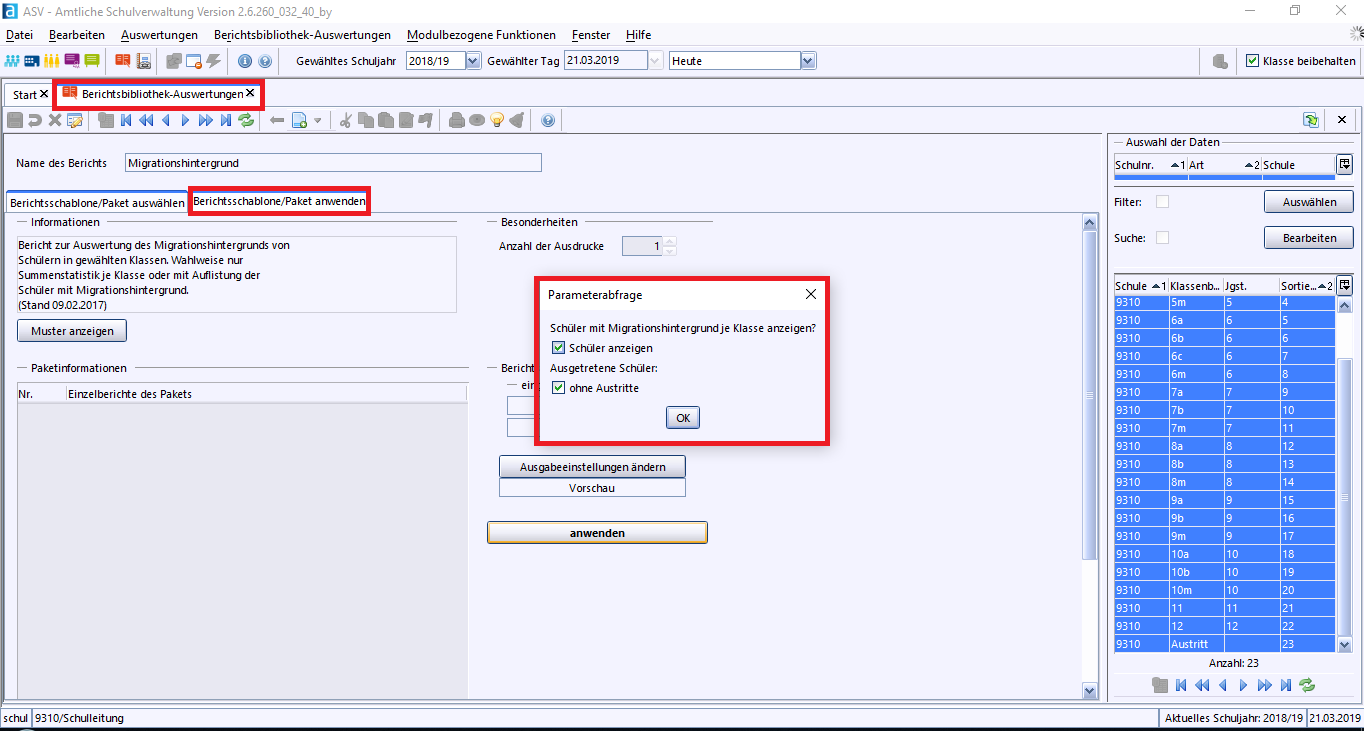The image size is (1364, 731).
Task: Click the printer icon in secondary toolbar
Action: (x=457, y=120)
